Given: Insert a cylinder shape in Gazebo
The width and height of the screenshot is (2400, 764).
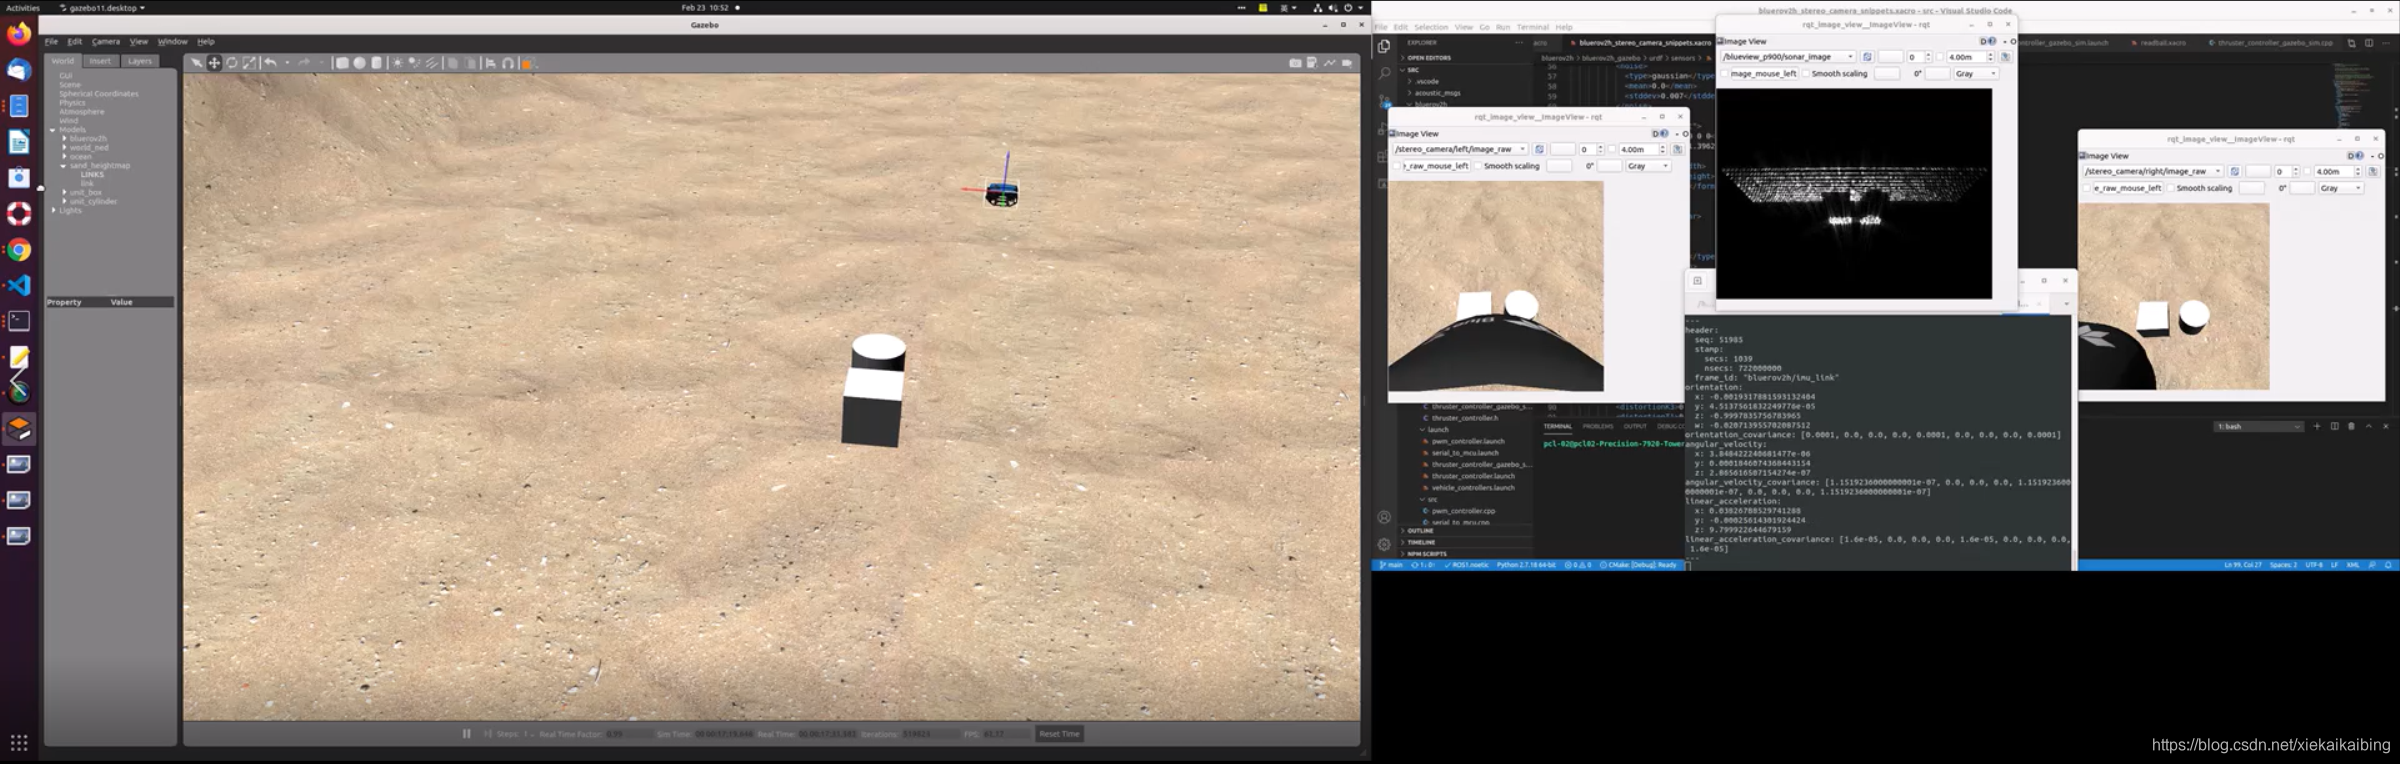Looking at the screenshot, I should [x=377, y=63].
